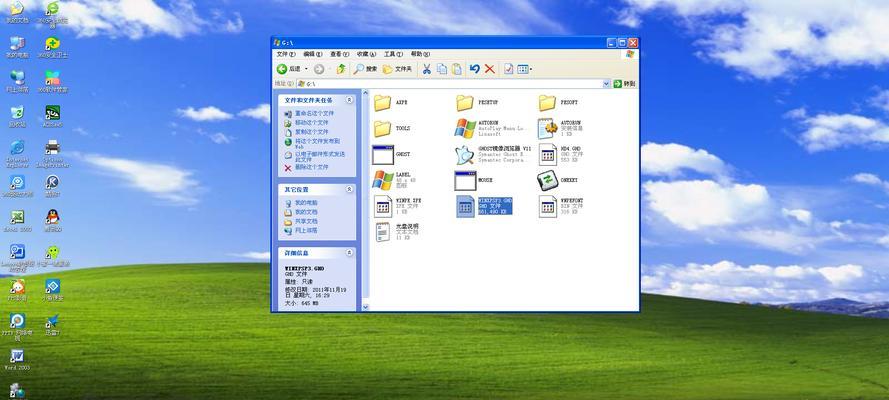Open Properties toolbar icon
889x400 pixels.
509,69
